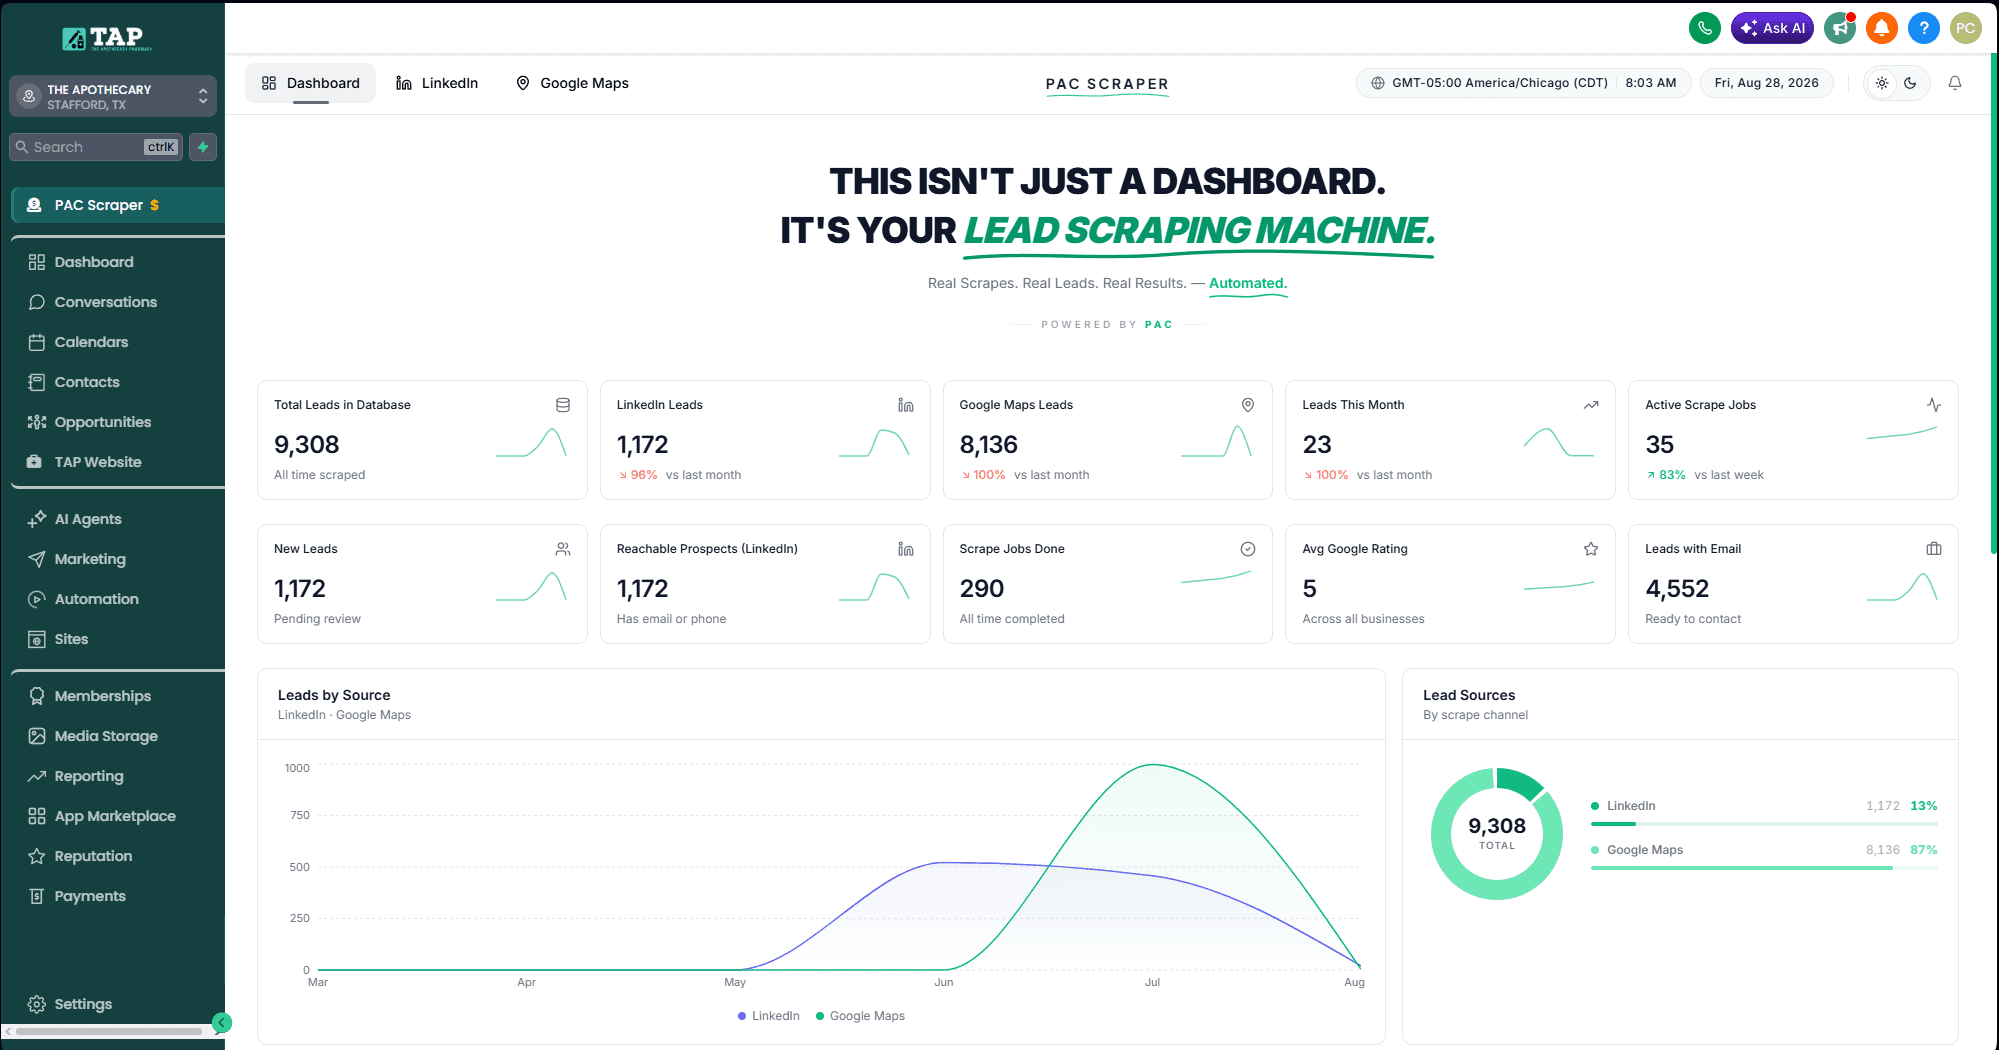Open the megaphone announcements icon
Viewport: 1999px width, 1050px height.
[1839, 28]
